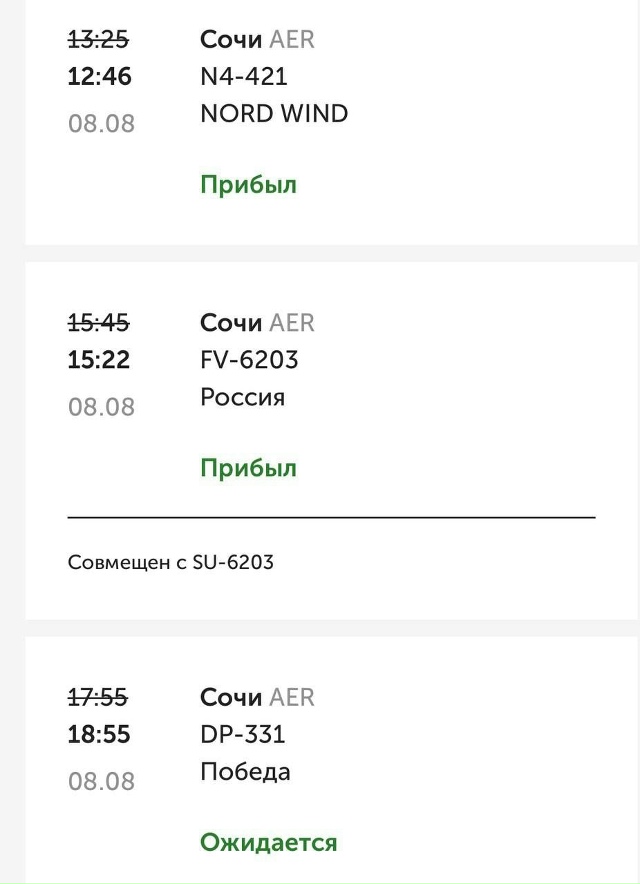Open the DP-331 flight number
The image size is (640, 884).
pos(243,734)
